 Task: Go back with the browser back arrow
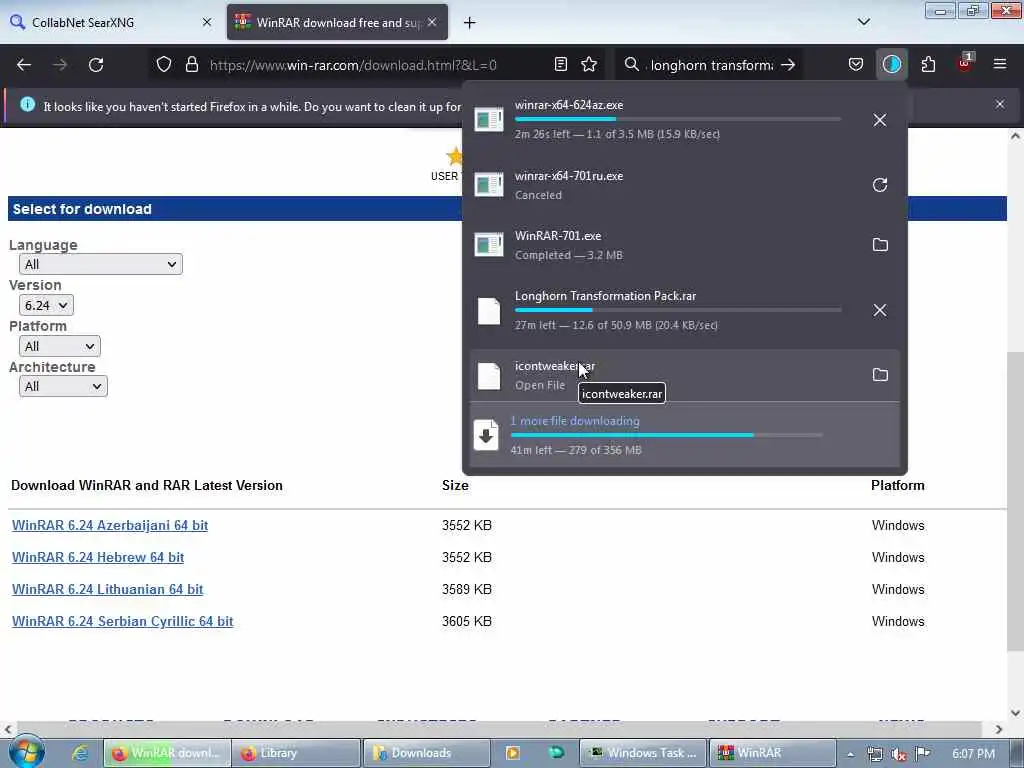click(24, 65)
